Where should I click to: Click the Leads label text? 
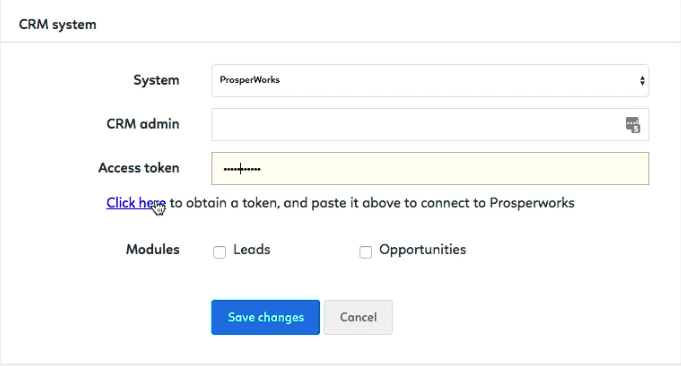coord(252,250)
